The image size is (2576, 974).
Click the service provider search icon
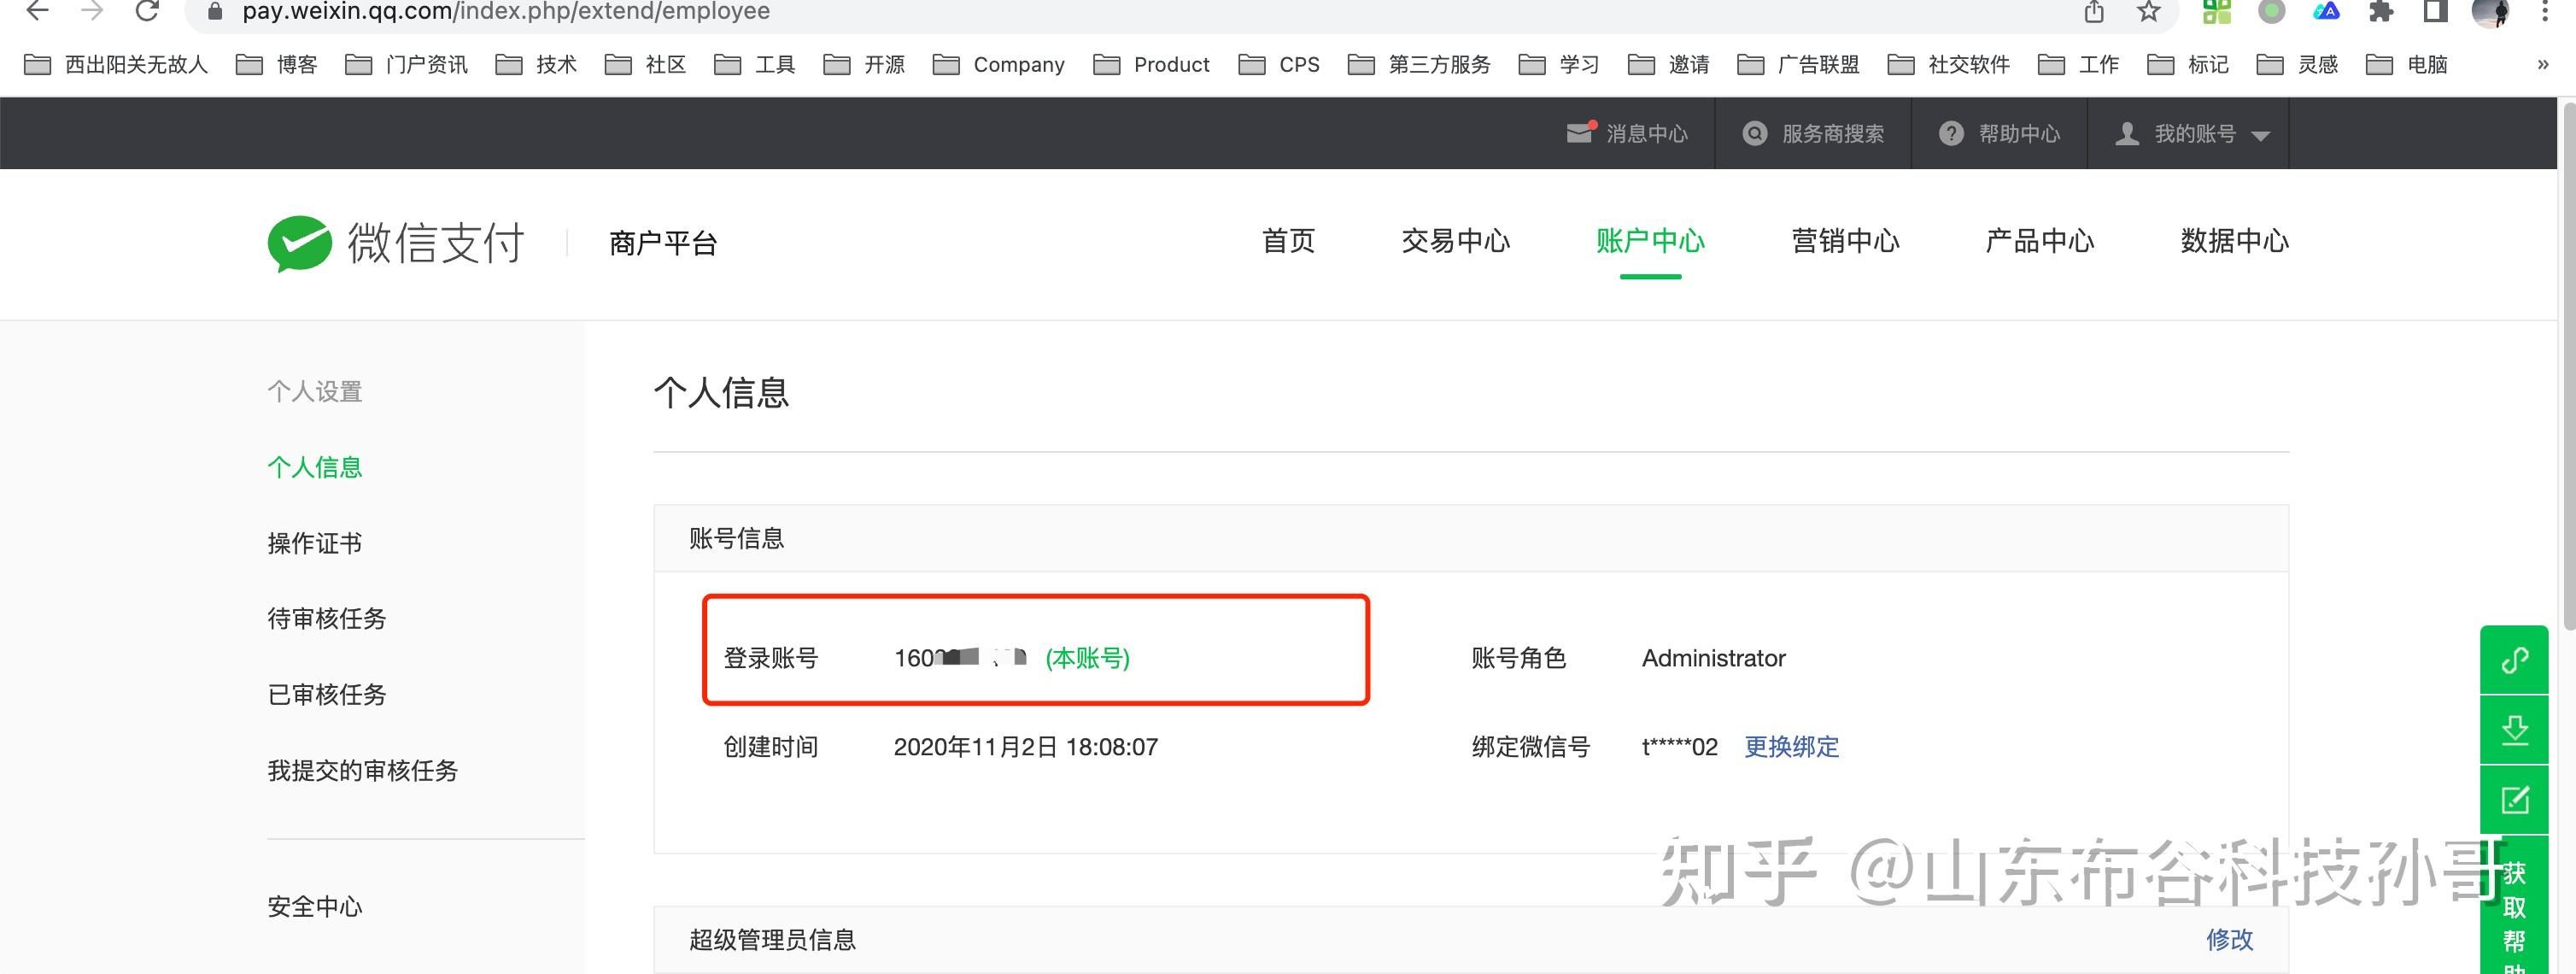coord(1754,133)
